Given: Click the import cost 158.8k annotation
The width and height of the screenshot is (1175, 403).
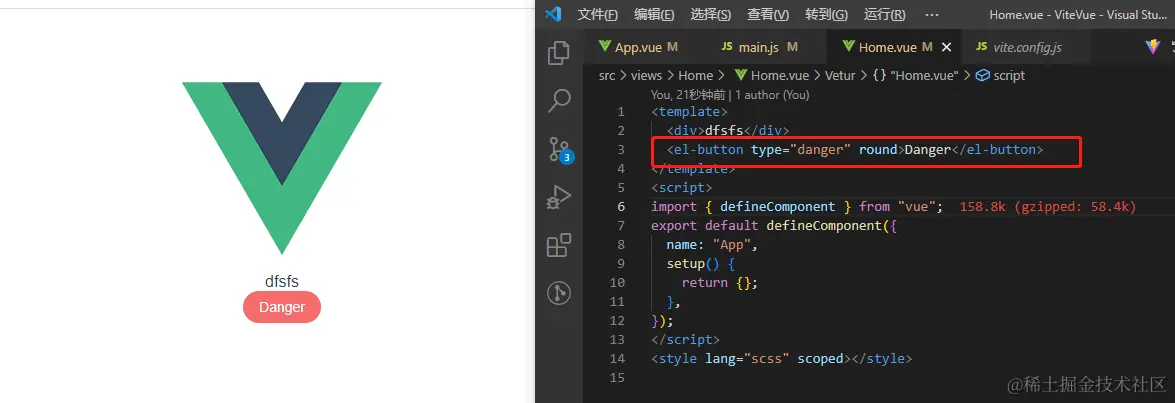Looking at the screenshot, I should (1048, 207).
